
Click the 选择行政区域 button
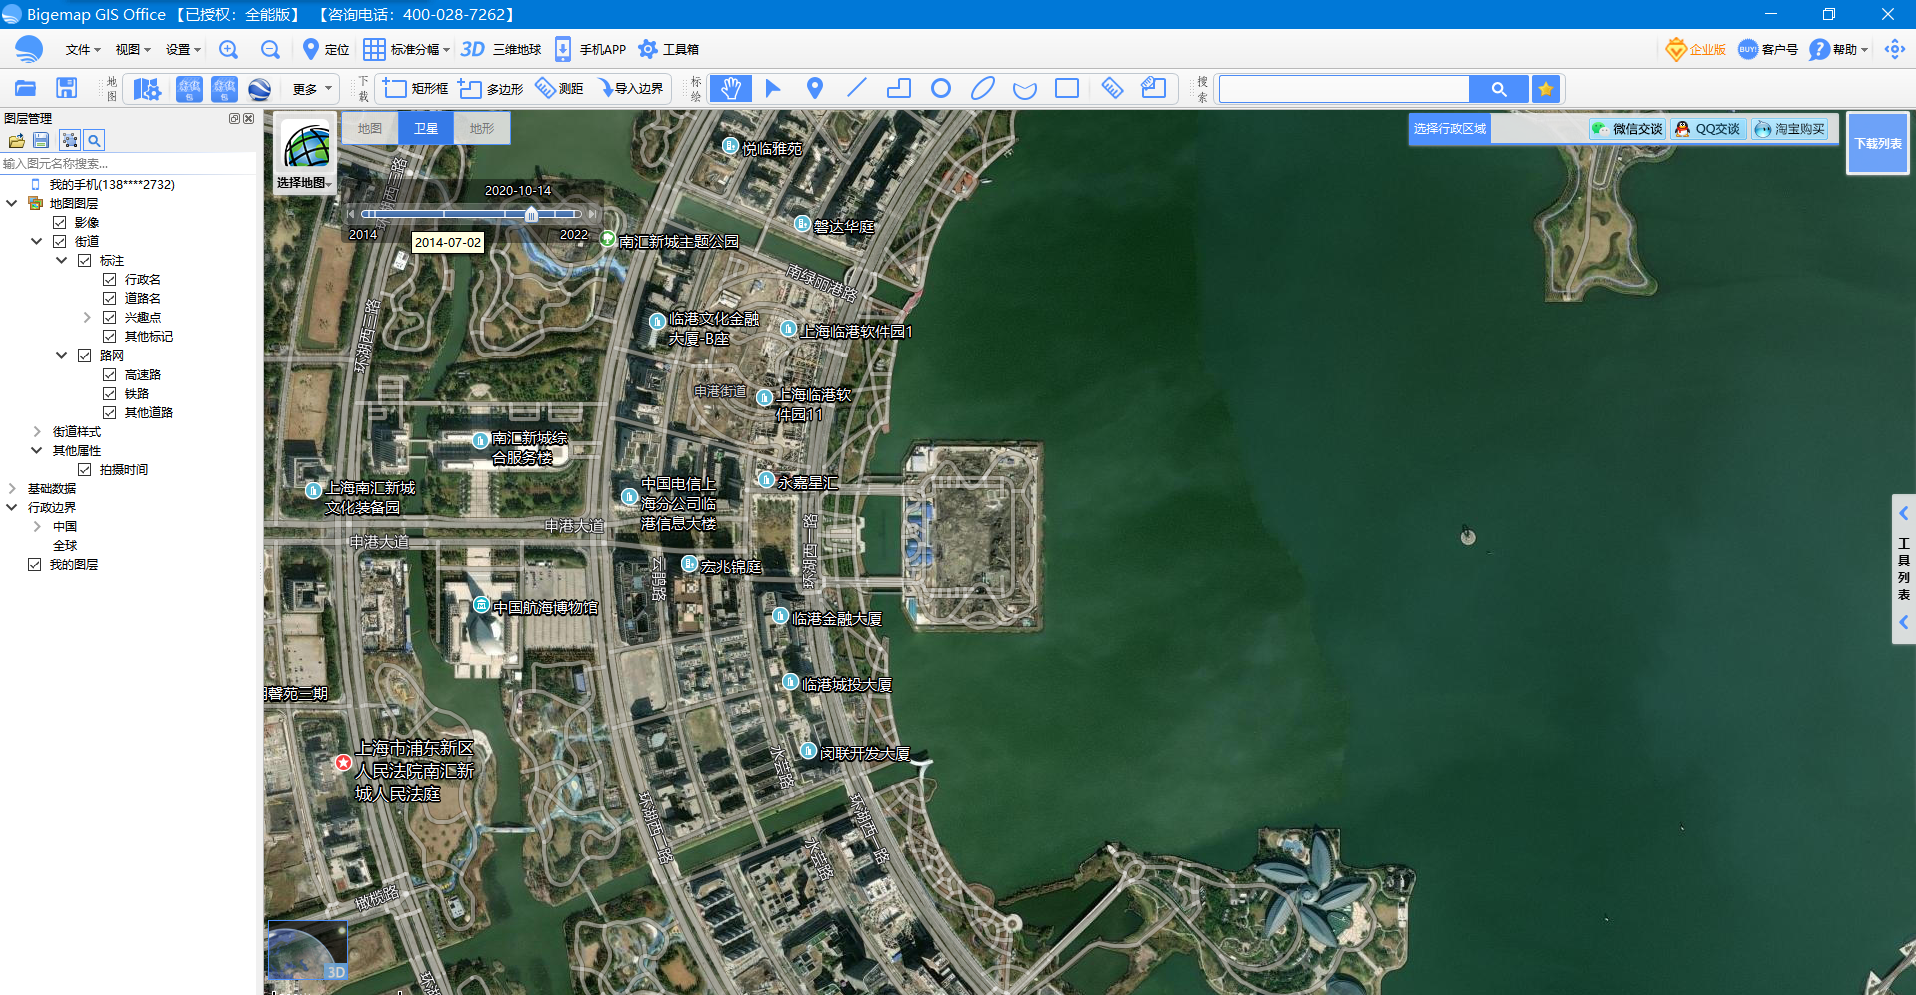point(1449,129)
